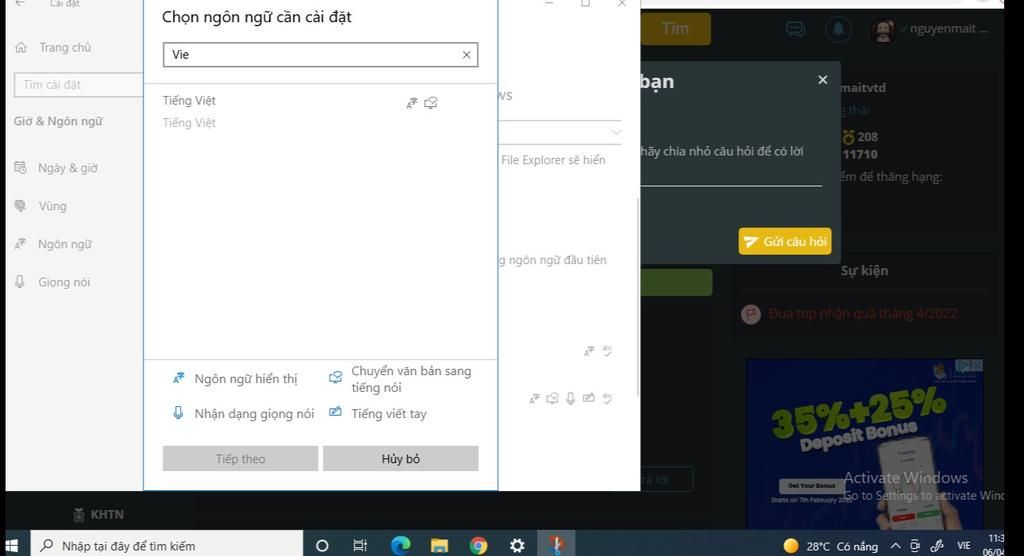Click the taskbar search box

click(x=167, y=546)
